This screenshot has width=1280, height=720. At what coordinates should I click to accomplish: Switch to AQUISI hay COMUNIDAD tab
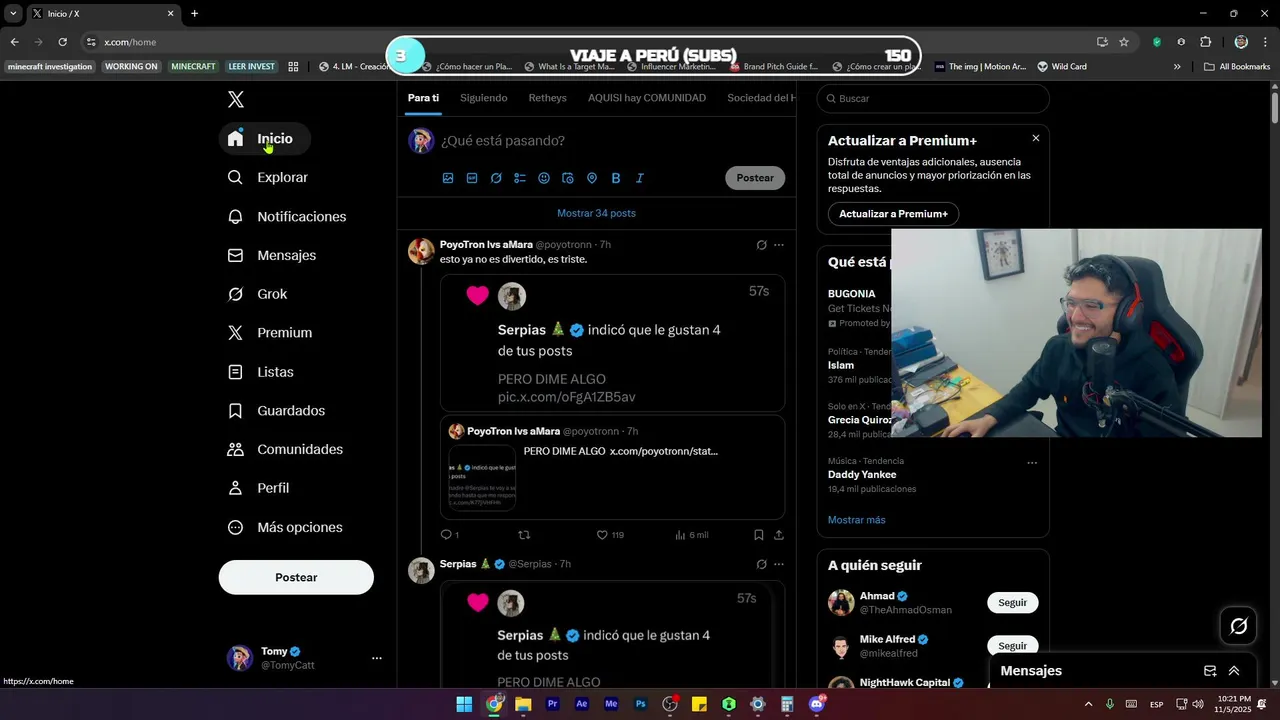tap(647, 98)
